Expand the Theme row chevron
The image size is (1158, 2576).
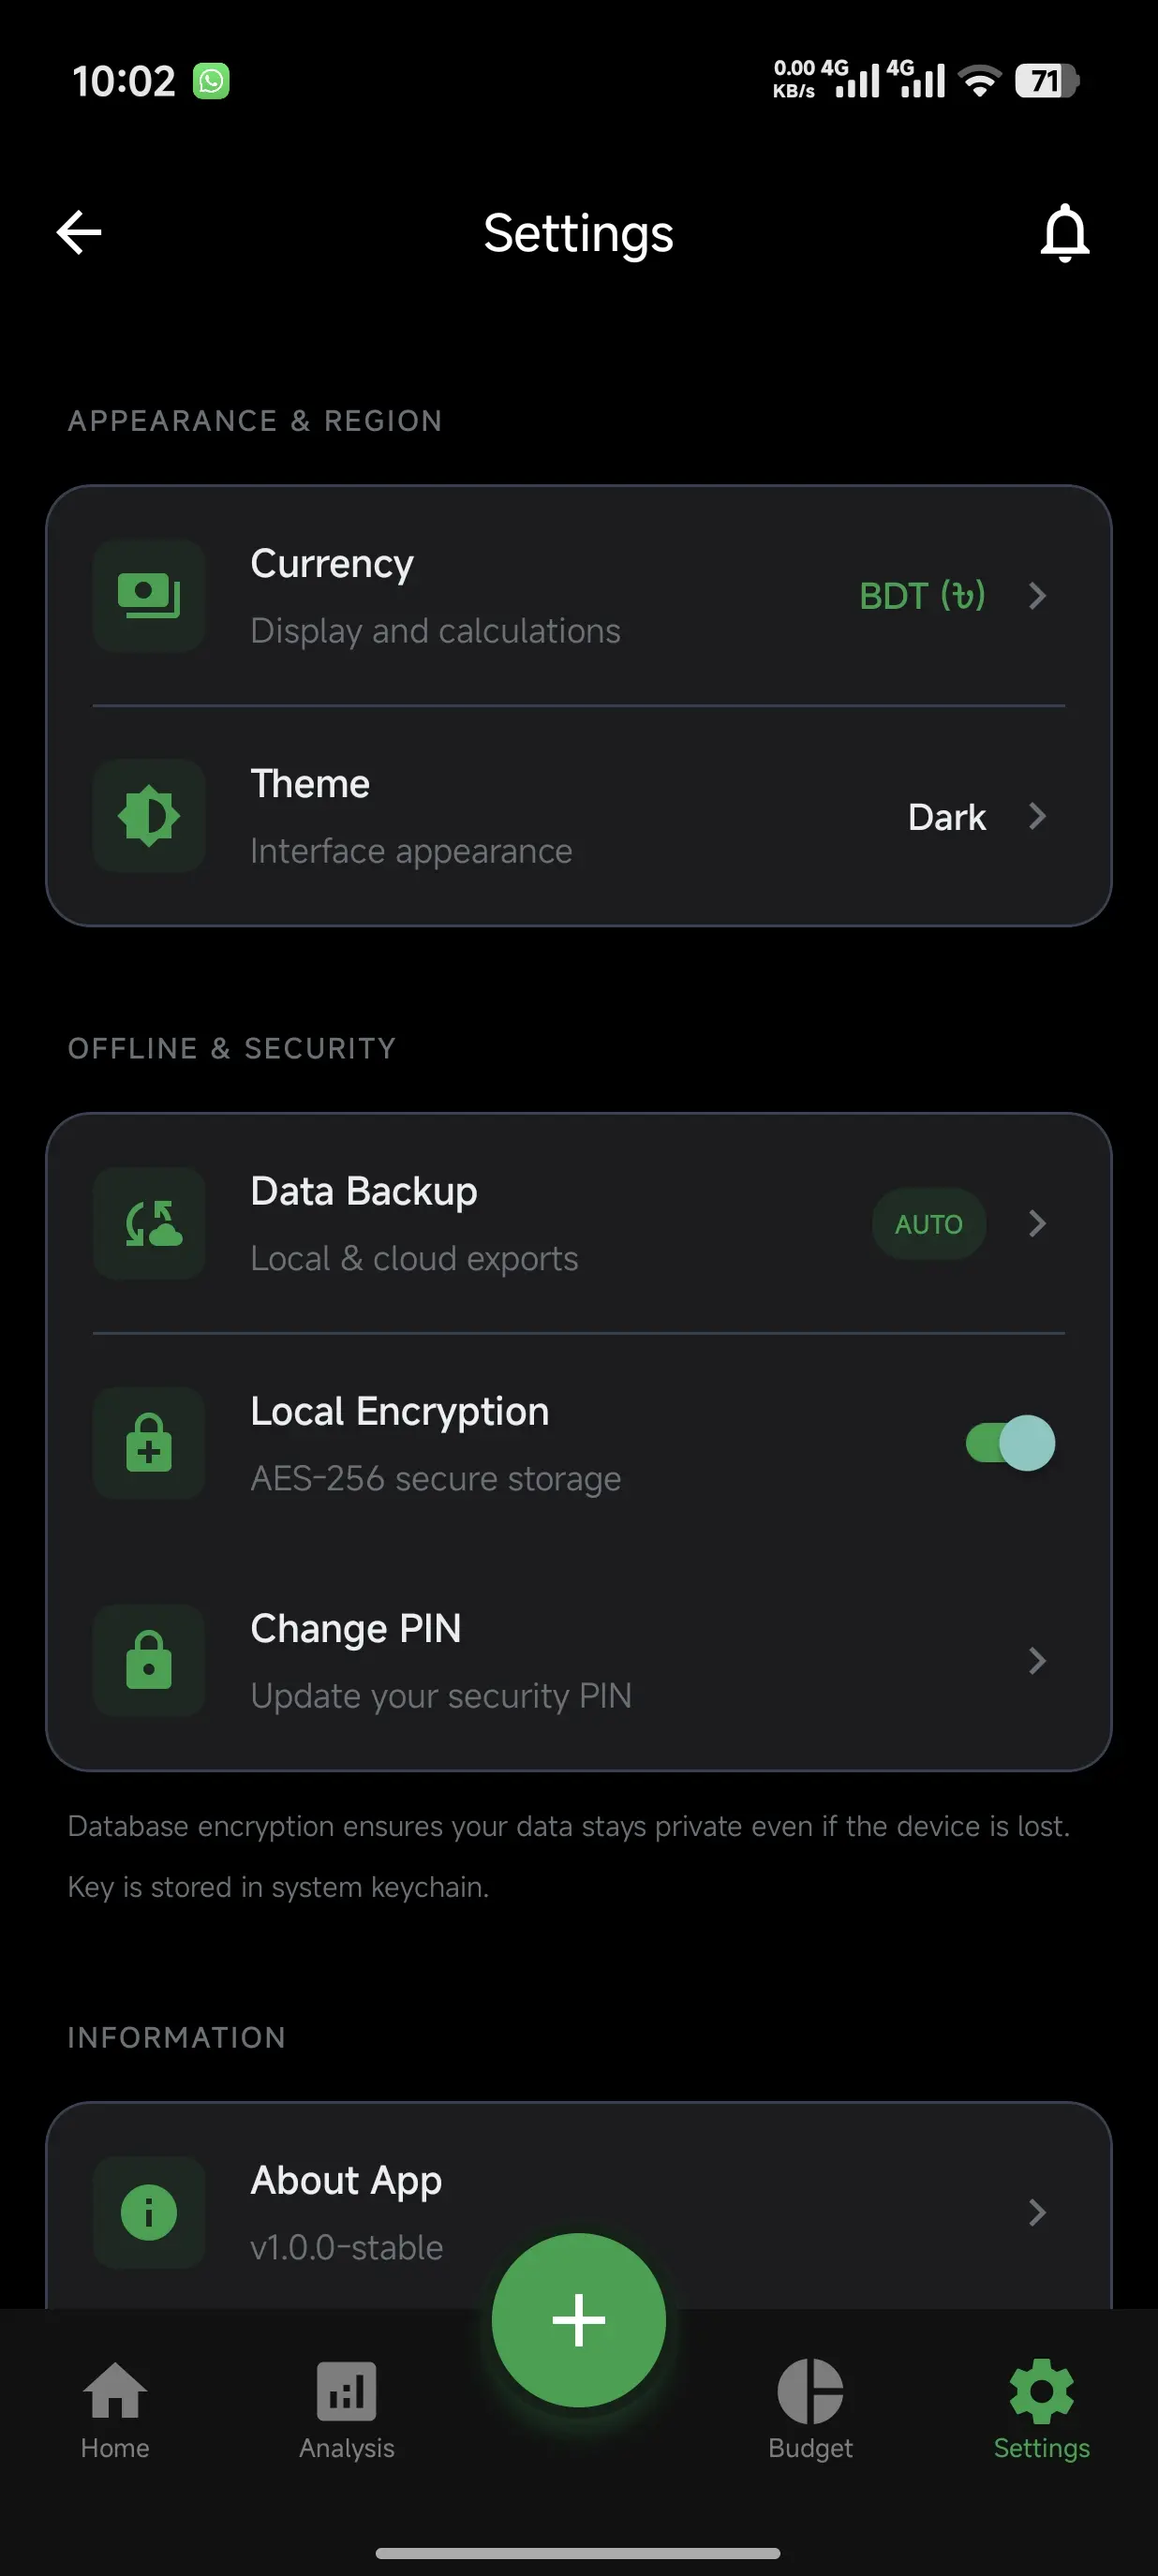click(1038, 816)
